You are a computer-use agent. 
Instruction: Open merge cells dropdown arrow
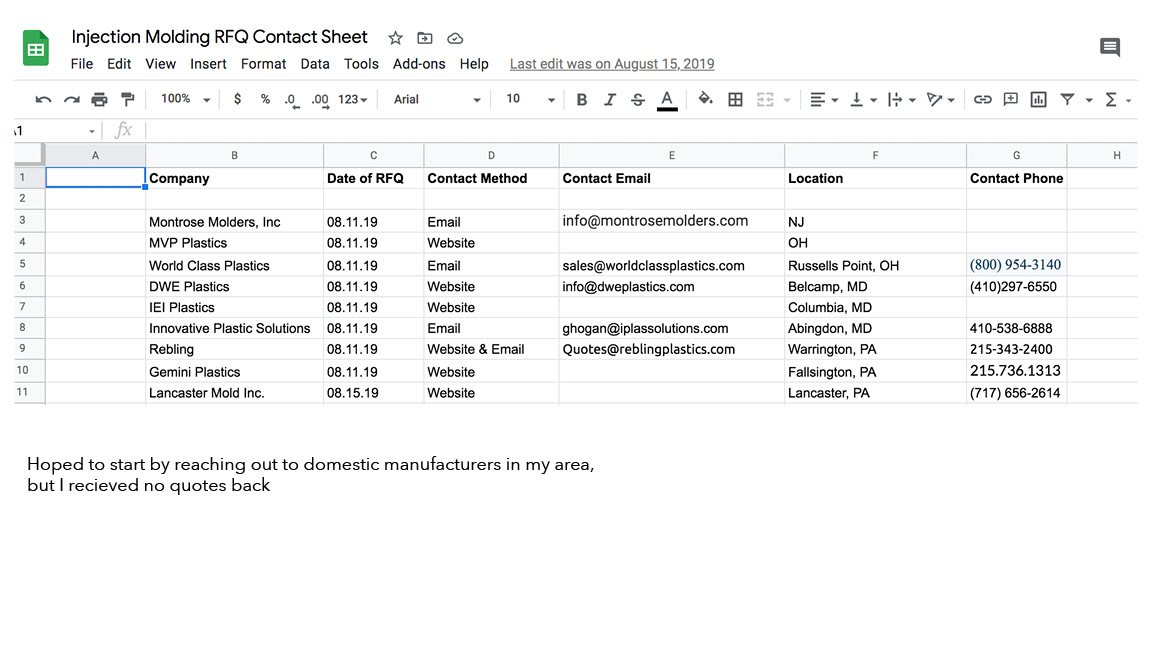(787, 100)
